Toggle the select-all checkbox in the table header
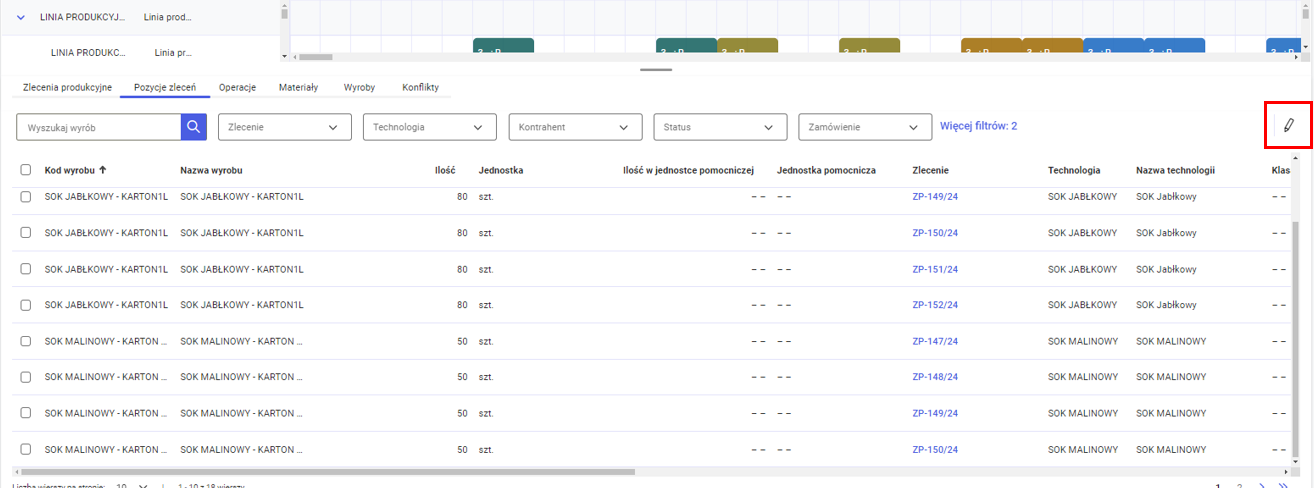This screenshot has height=488, width=1314. point(26,170)
